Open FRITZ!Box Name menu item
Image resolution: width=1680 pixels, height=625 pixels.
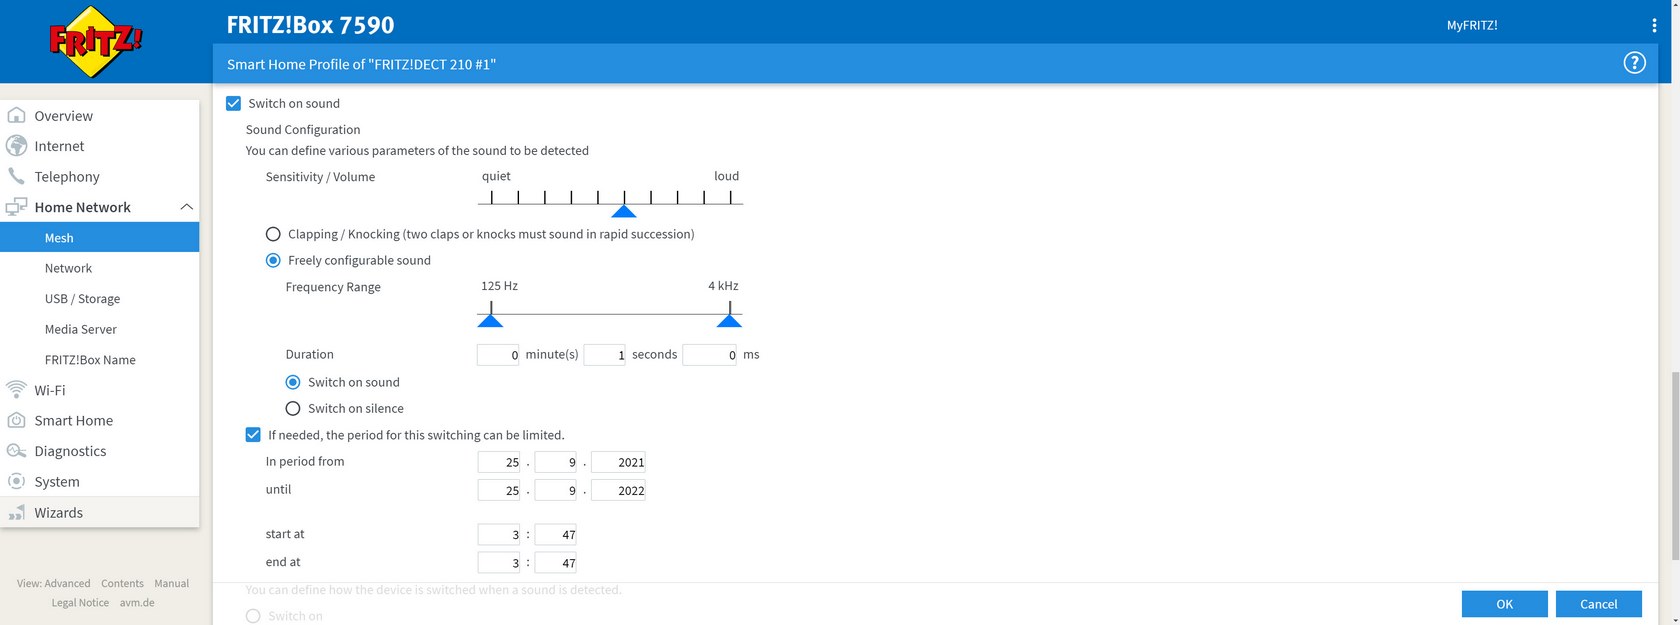pos(100,359)
